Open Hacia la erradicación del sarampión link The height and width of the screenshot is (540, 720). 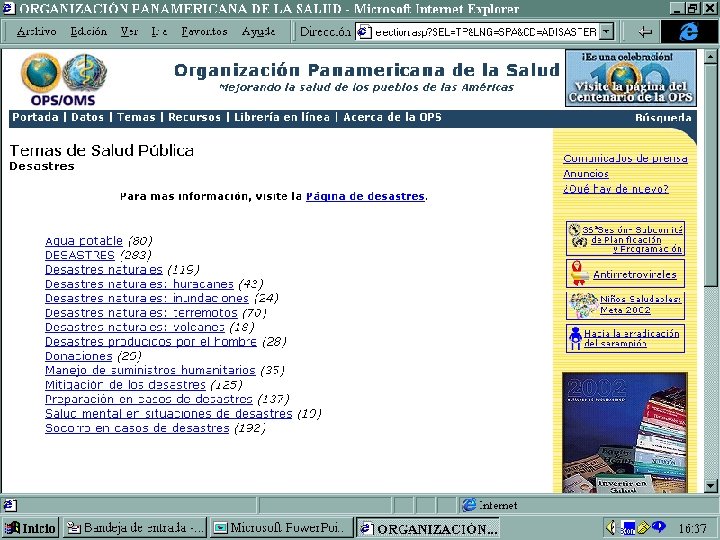pos(631,338)
